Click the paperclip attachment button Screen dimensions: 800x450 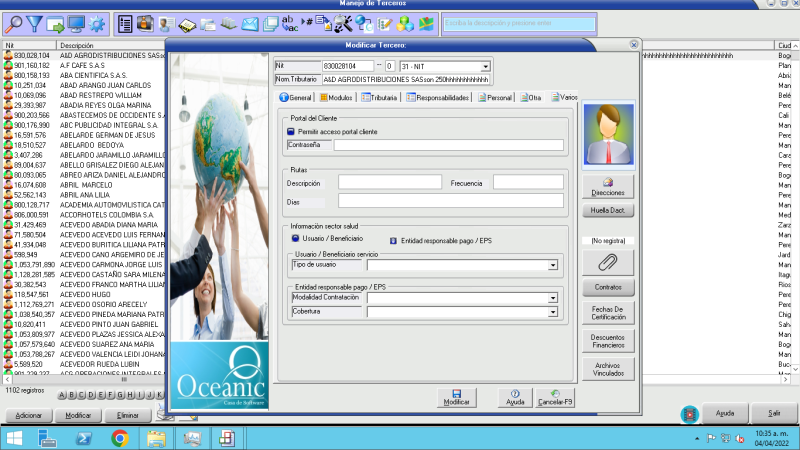coord(608,262)
